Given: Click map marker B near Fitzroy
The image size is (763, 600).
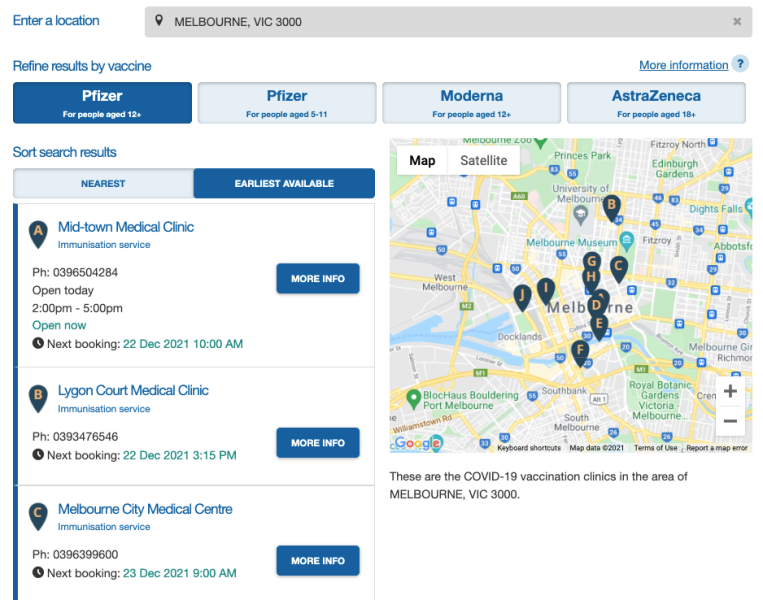Looking at the screenshot, I should click(x=611, y=207).
